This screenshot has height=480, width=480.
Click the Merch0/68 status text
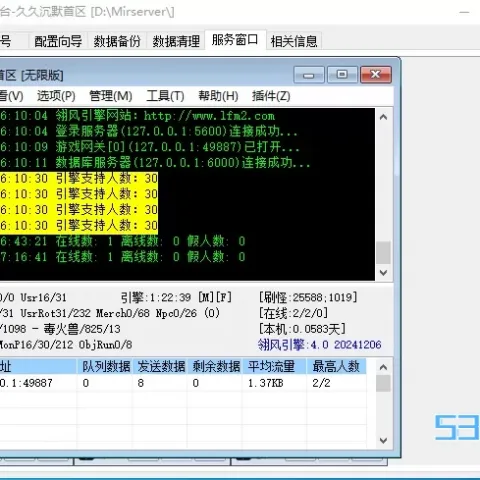click(x=123, y=313)
